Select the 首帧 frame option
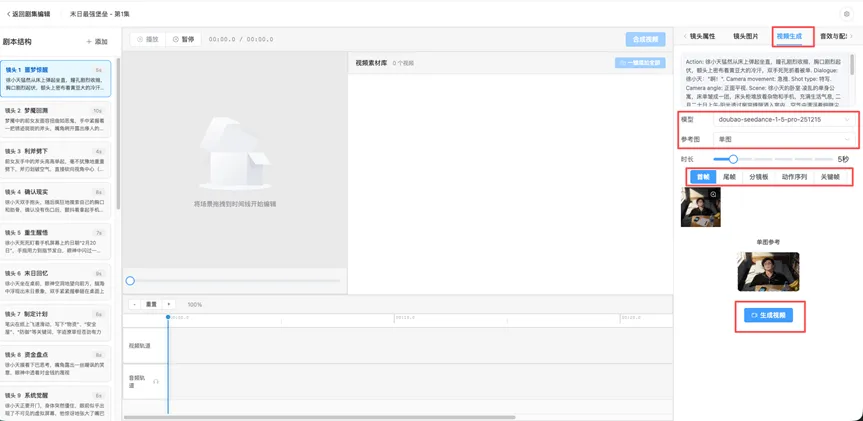The image size is (863, 421). (703, 177)
